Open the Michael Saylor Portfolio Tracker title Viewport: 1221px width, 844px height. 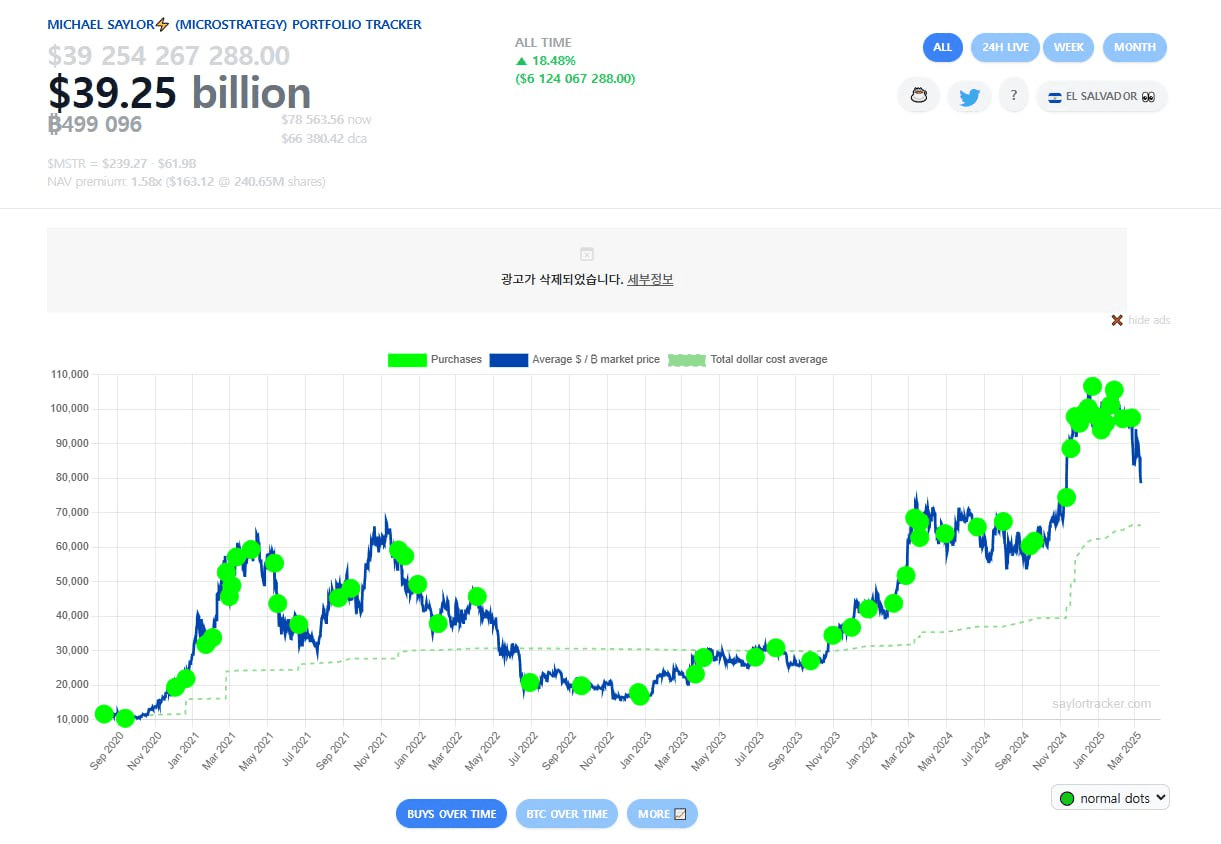coord(234,24)
